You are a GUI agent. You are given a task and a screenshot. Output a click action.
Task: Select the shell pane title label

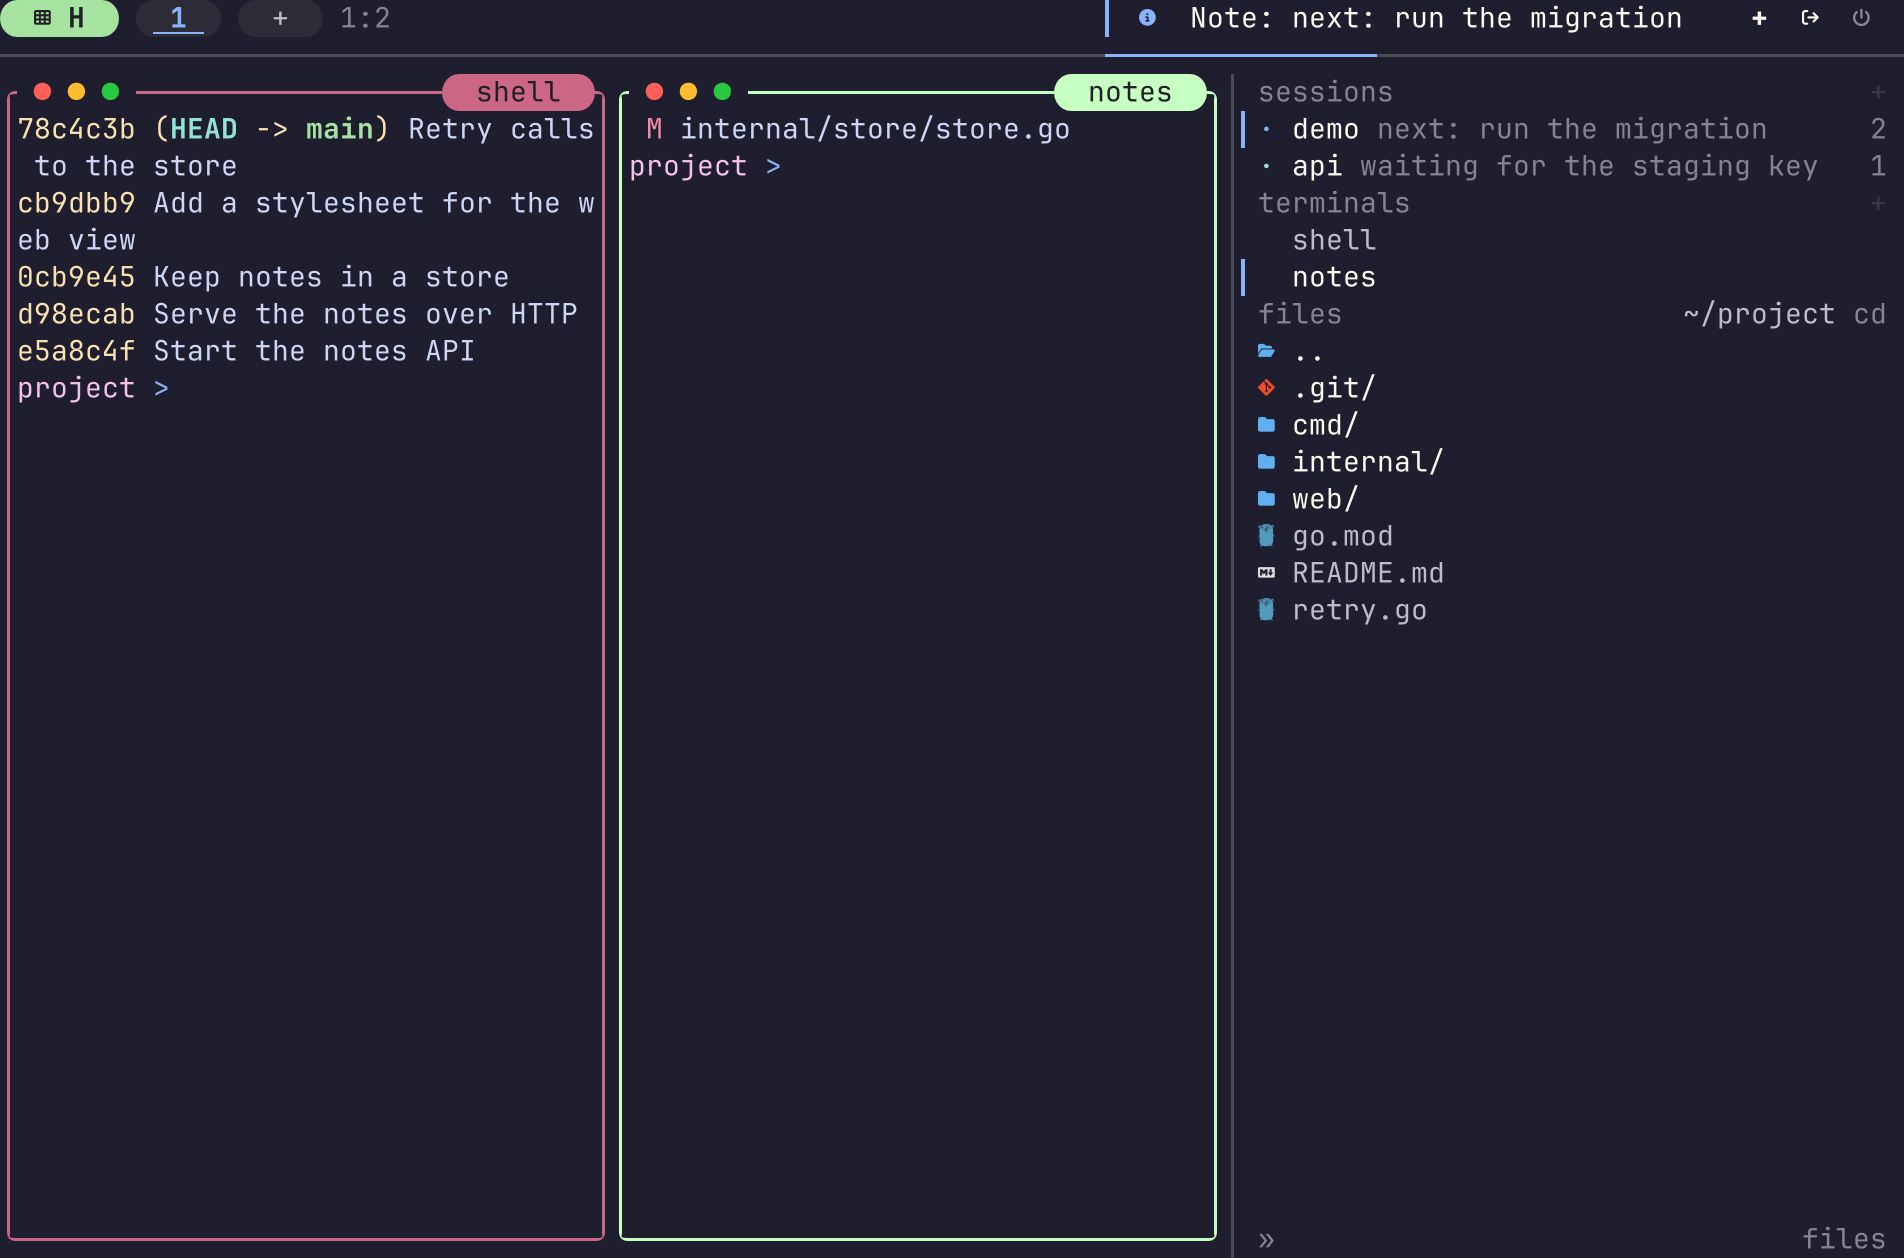[x=518, y=92]
